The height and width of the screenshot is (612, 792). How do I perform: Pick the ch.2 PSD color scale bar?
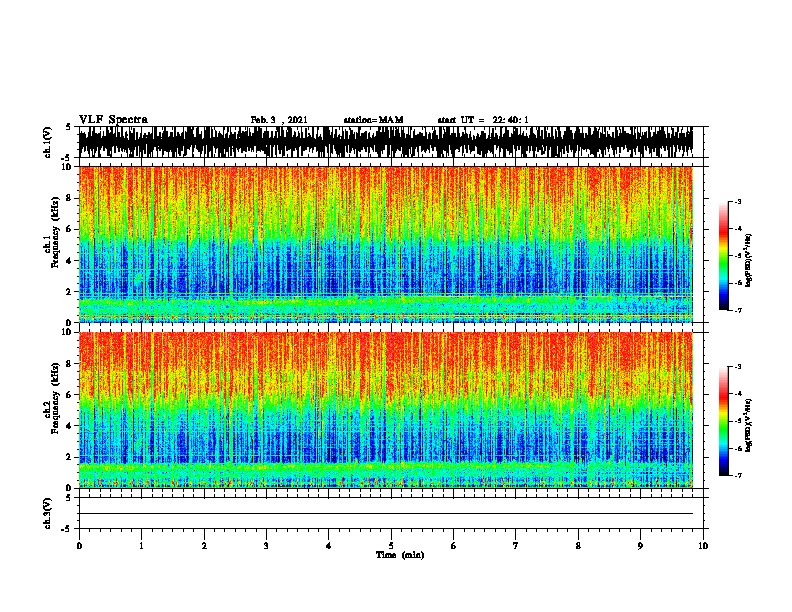[724, 421]
